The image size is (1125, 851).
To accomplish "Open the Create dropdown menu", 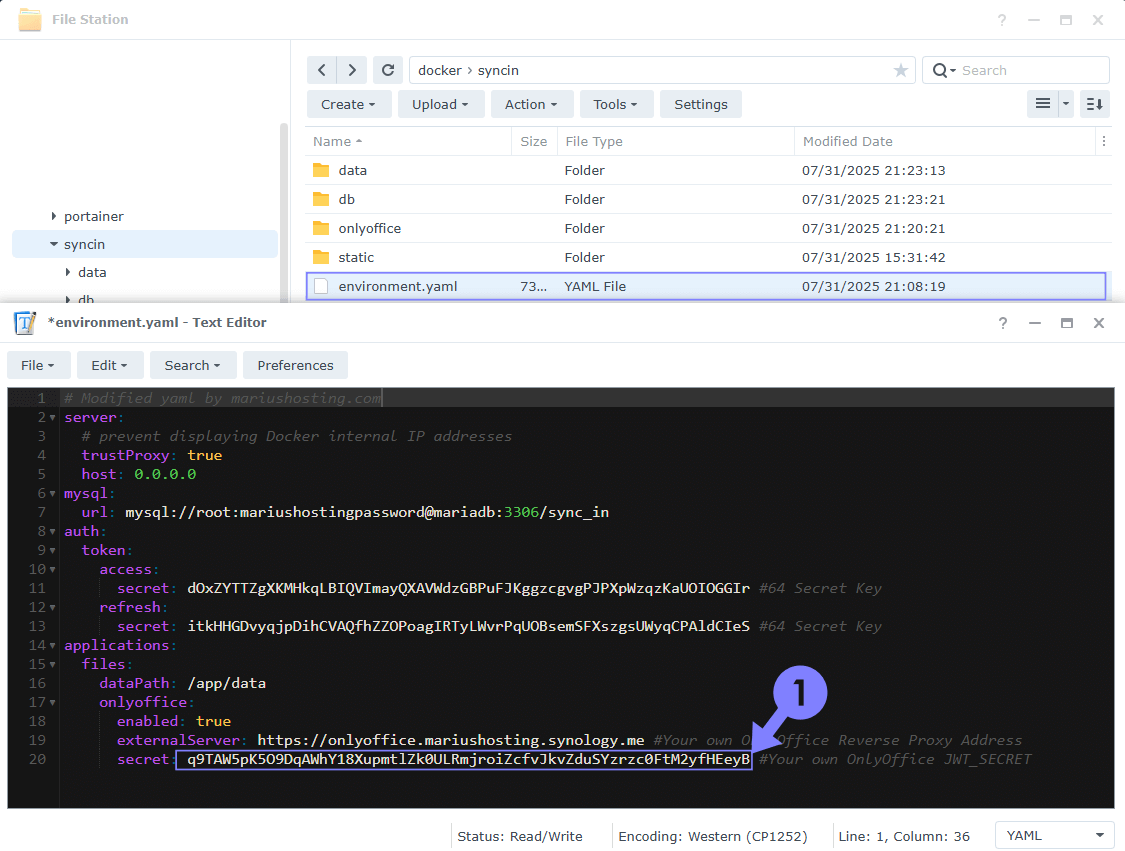I will [349, 104].
